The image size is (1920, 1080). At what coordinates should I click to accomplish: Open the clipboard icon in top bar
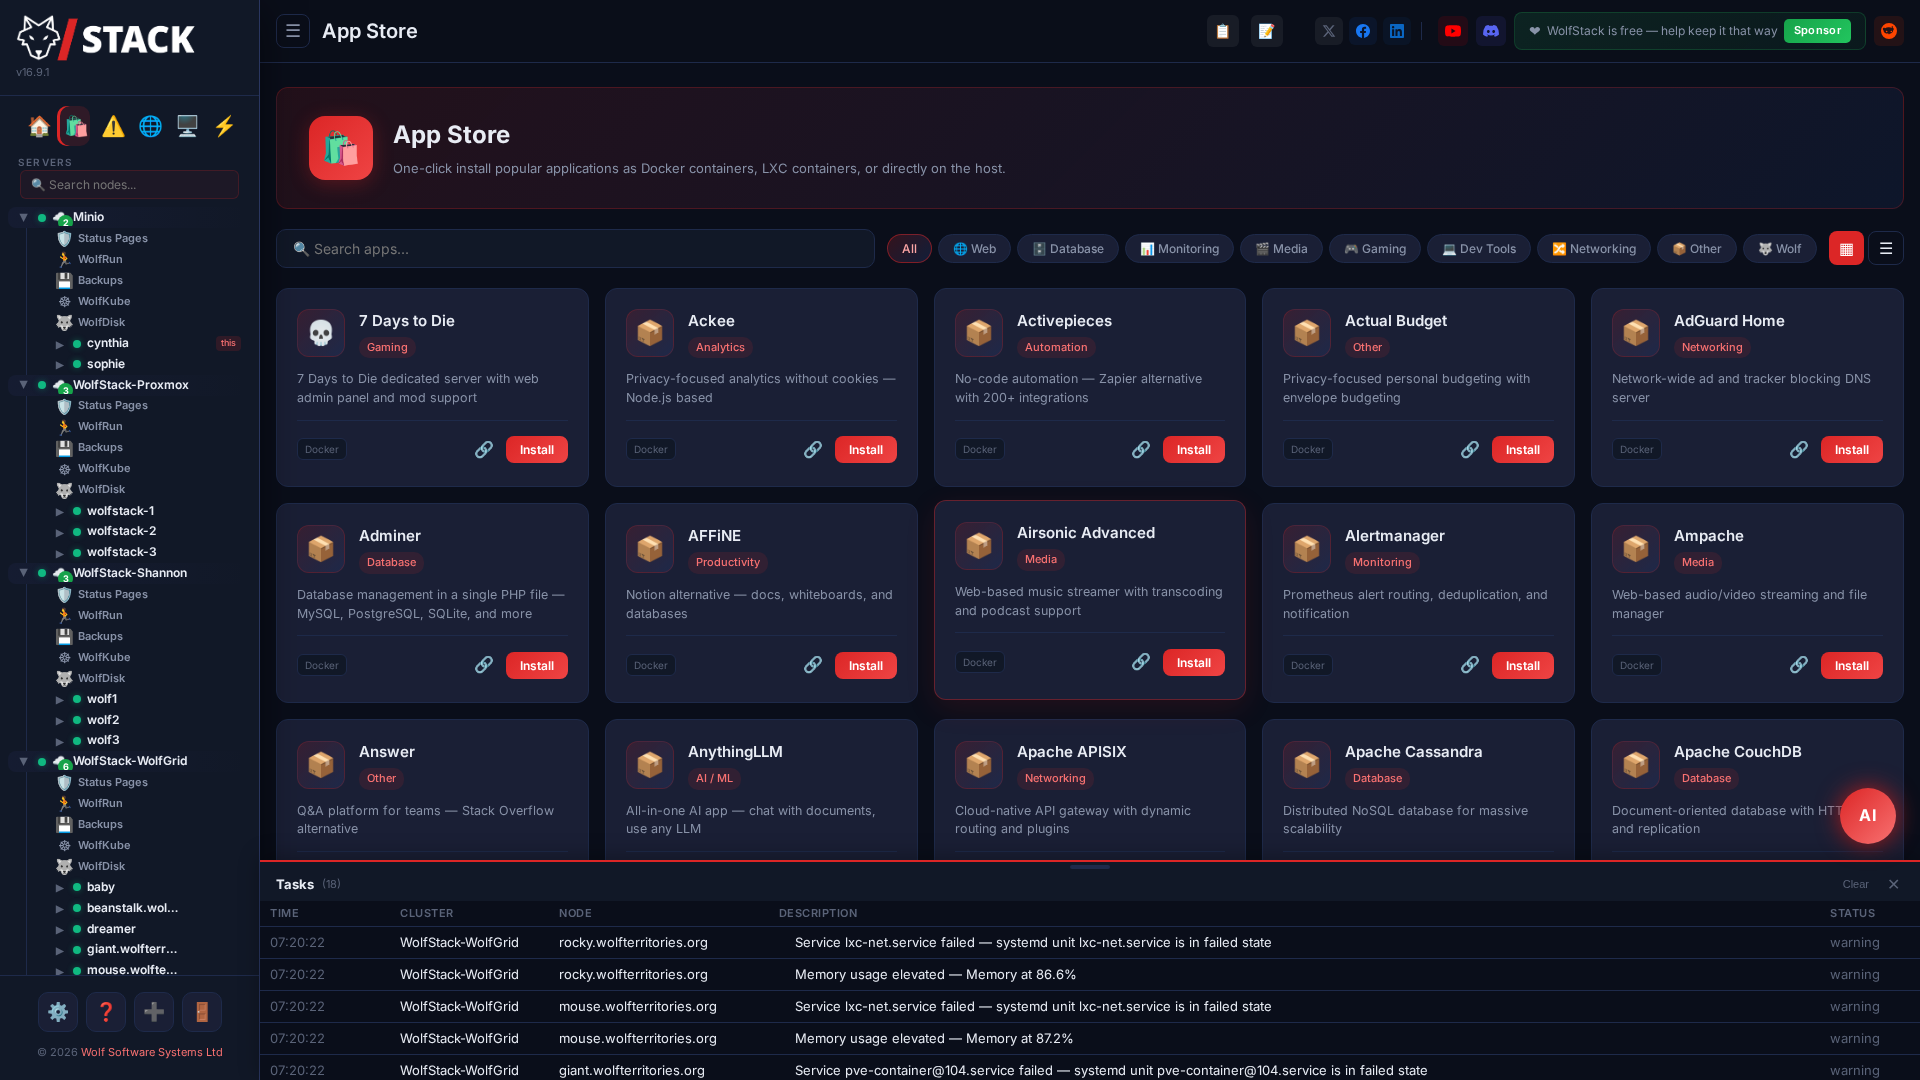click(1222, 31)
